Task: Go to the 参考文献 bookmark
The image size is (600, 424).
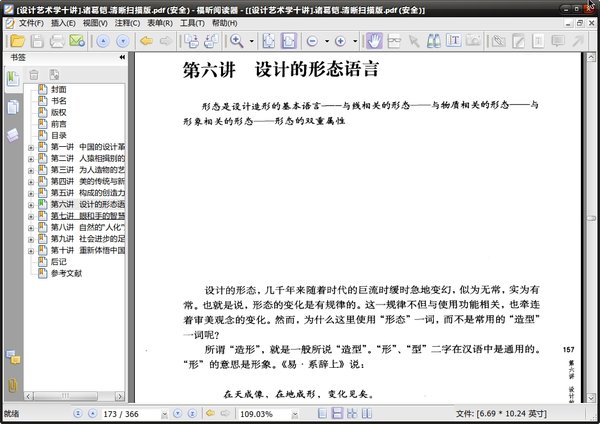Action: coord(68,273)
